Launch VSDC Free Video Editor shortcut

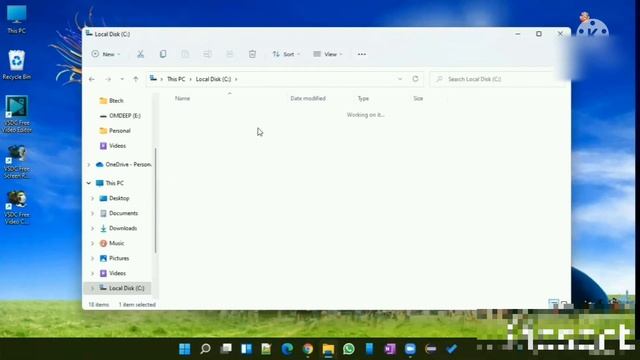(17, 115)
